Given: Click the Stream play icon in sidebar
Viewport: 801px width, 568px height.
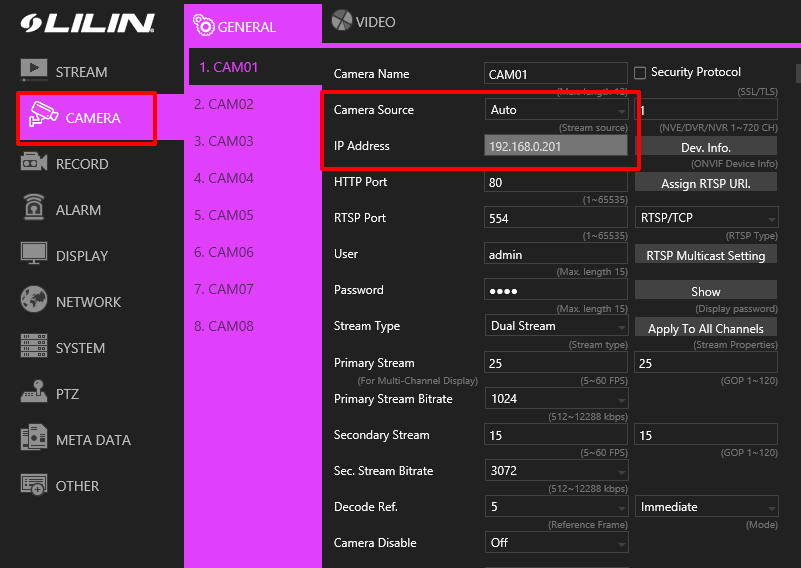Looking at the screenshot, I should click(x=34, y=71).
